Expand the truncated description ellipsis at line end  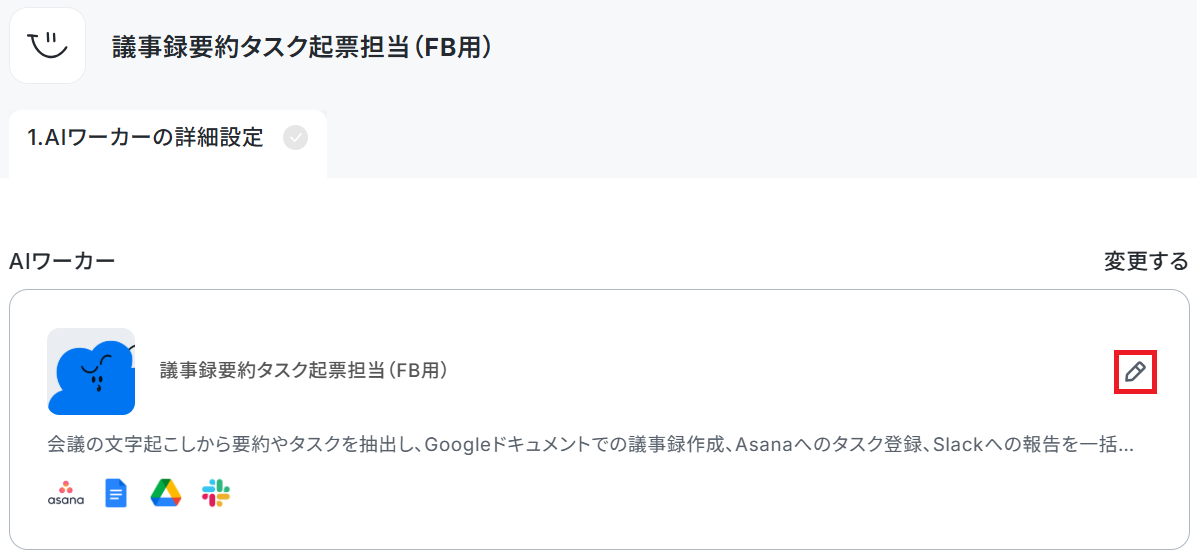[1124, 448]
